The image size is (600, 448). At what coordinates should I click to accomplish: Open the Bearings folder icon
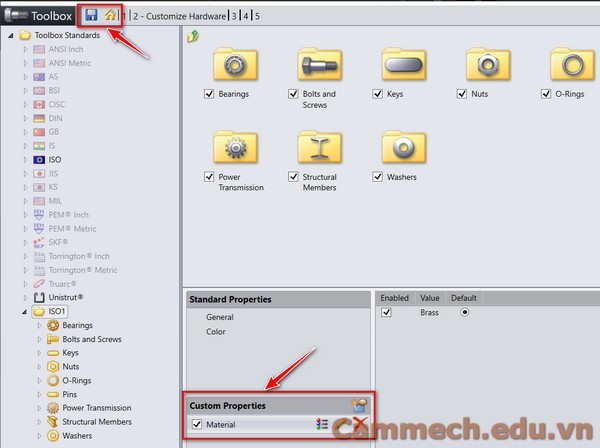pyautogui.click(x=235, y=64)
